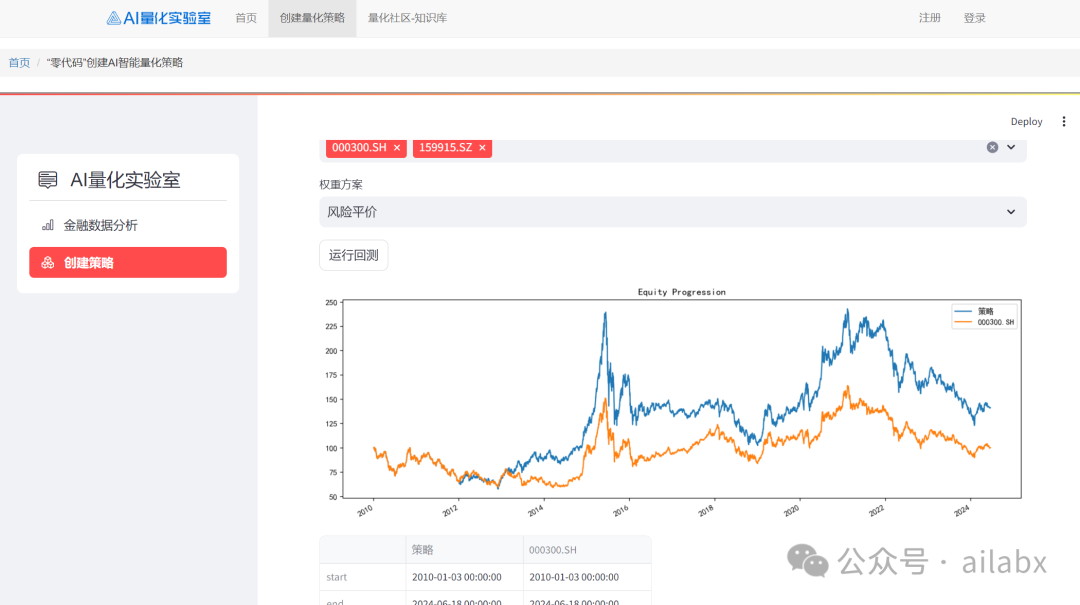Go to 首页 via breadcrumb link
Image resolution: width=1080 pixels, height=605 pixels.
coord(19,63)
